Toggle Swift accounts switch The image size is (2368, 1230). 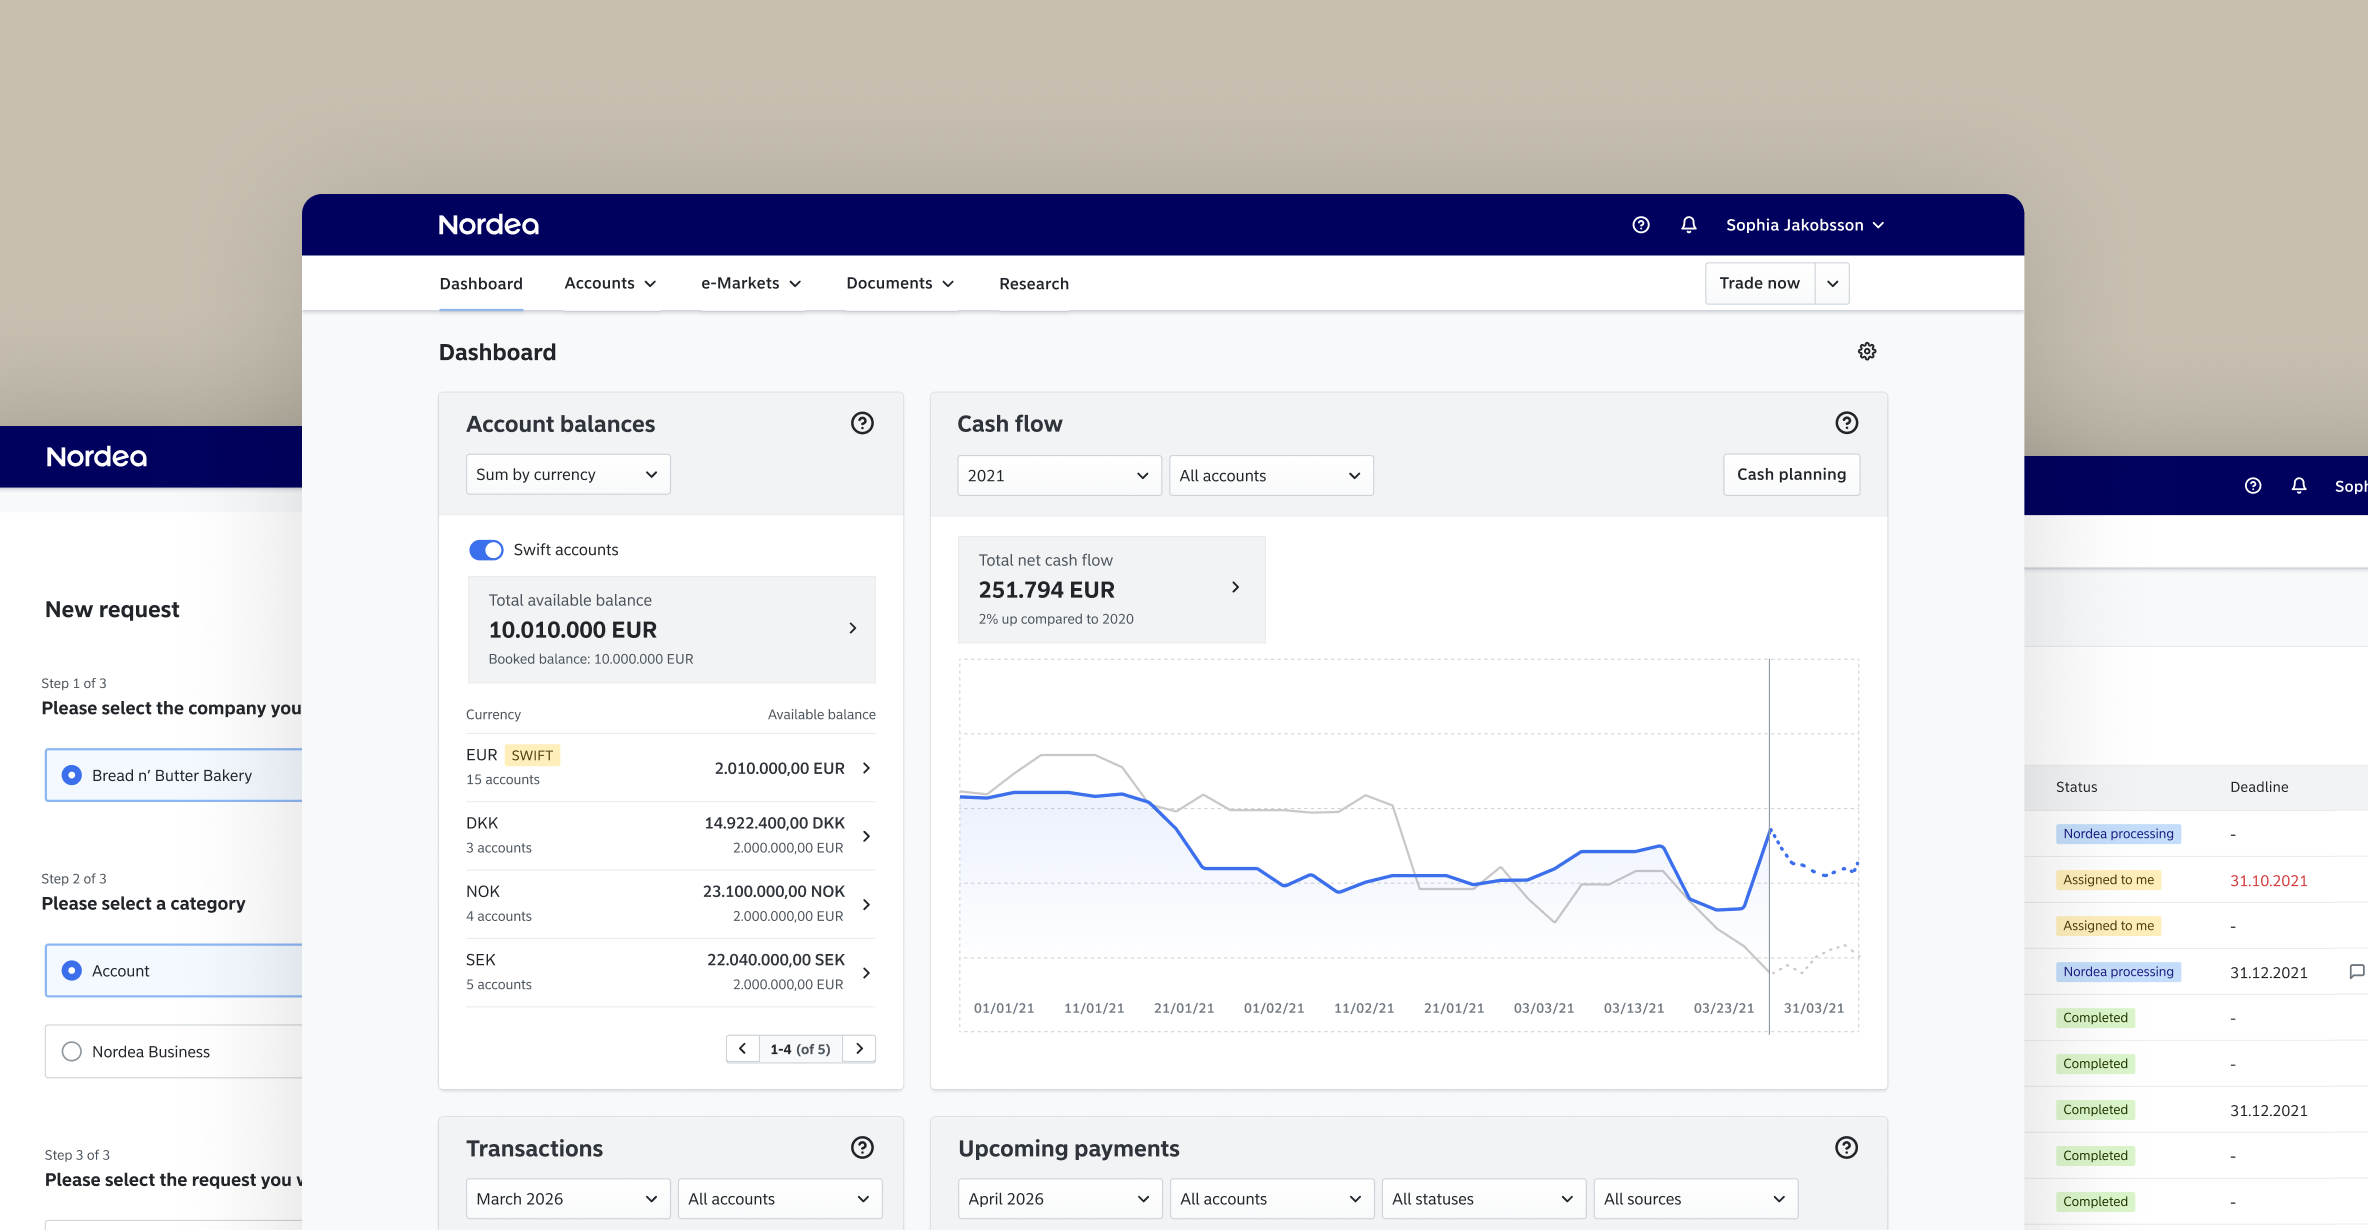(486, 550)
